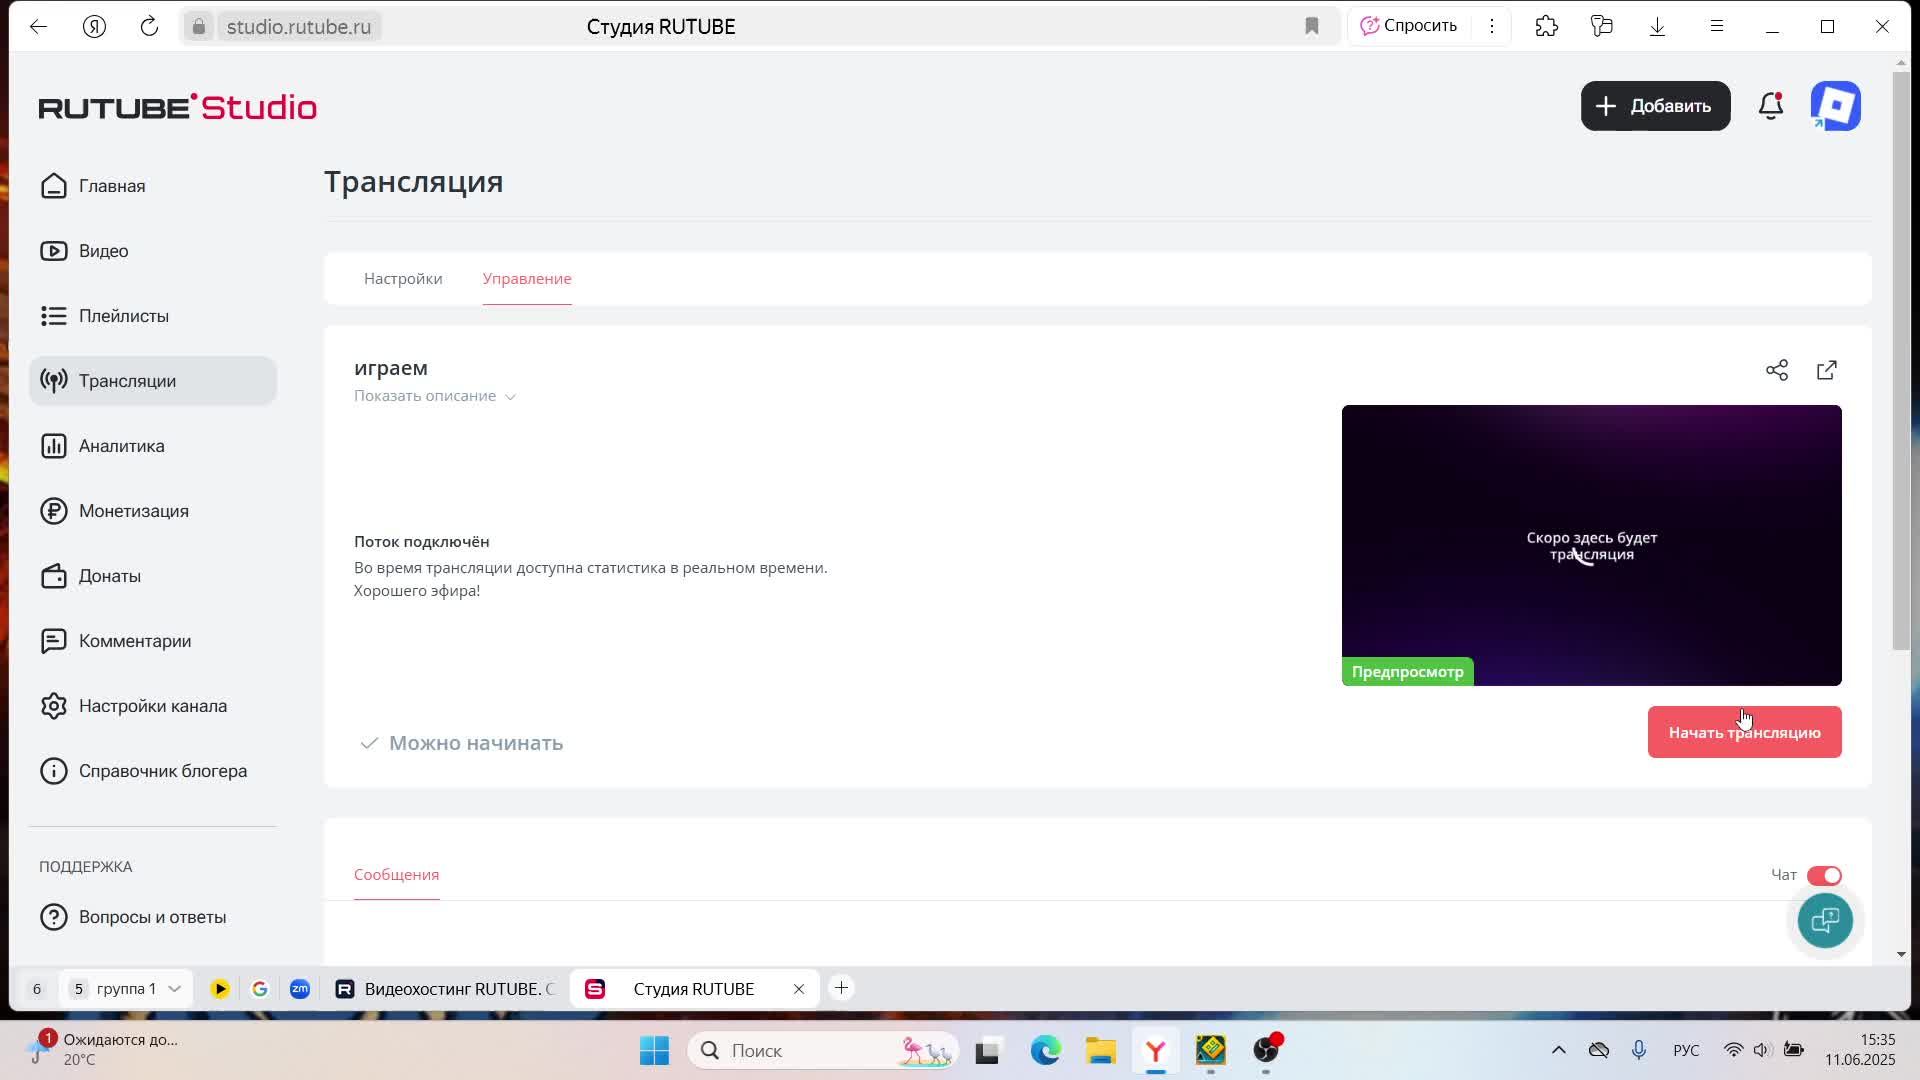Open the Спросить options three-dot menu
Image resolution: width=1920 pixels, height=1080 pixels.
1492,27
